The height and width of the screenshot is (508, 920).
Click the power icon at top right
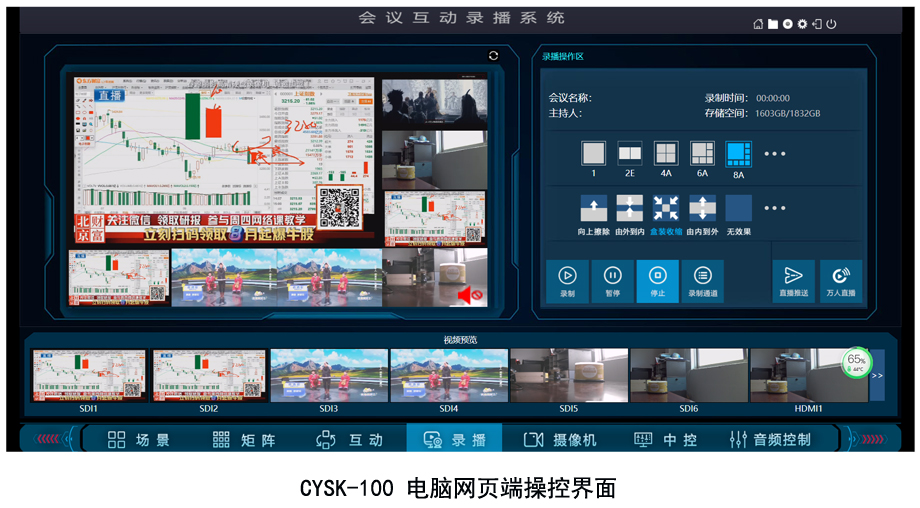[831, 24]
